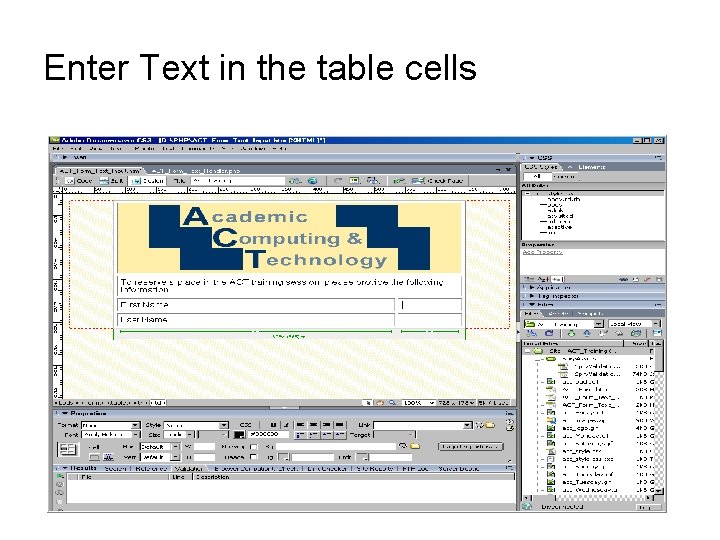Open the View Options icon menu

click(x=354, y=181)
